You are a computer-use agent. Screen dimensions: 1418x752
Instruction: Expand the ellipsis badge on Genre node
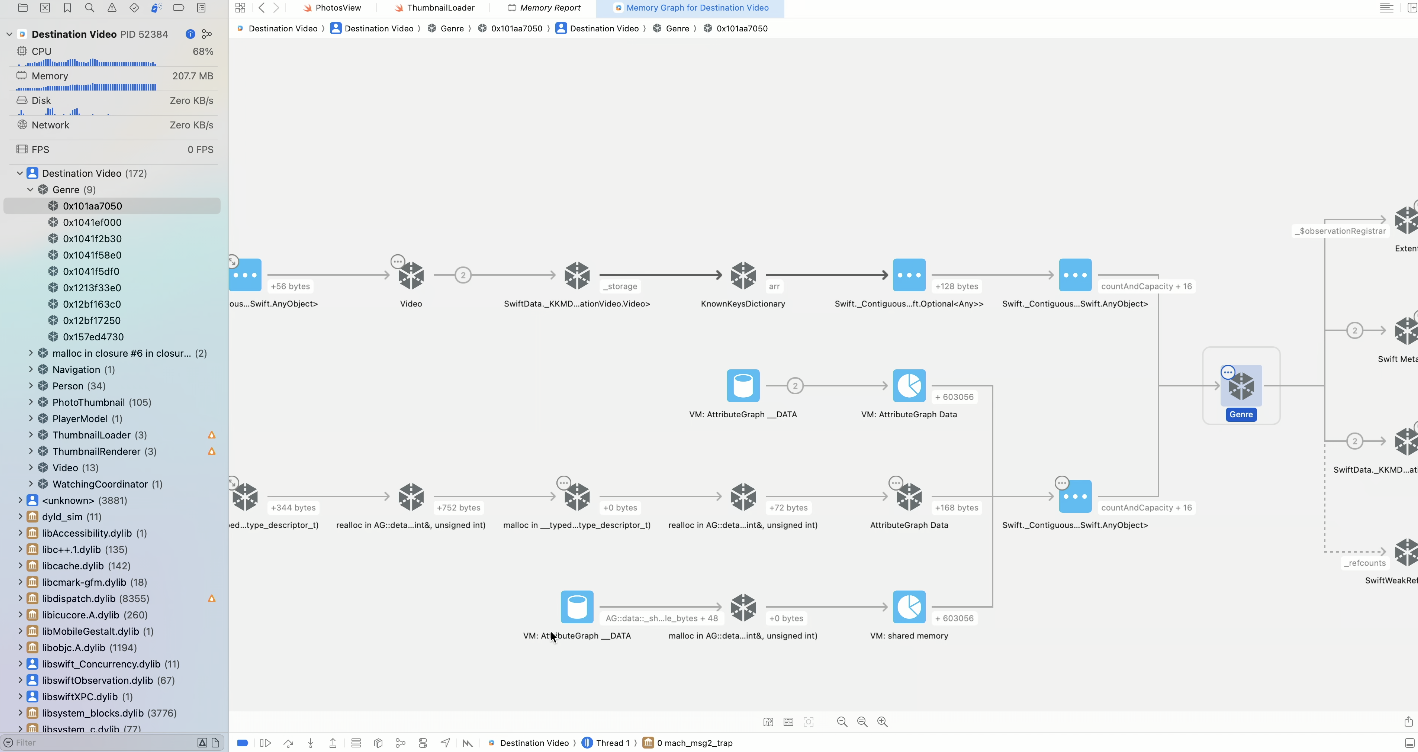1228,373
